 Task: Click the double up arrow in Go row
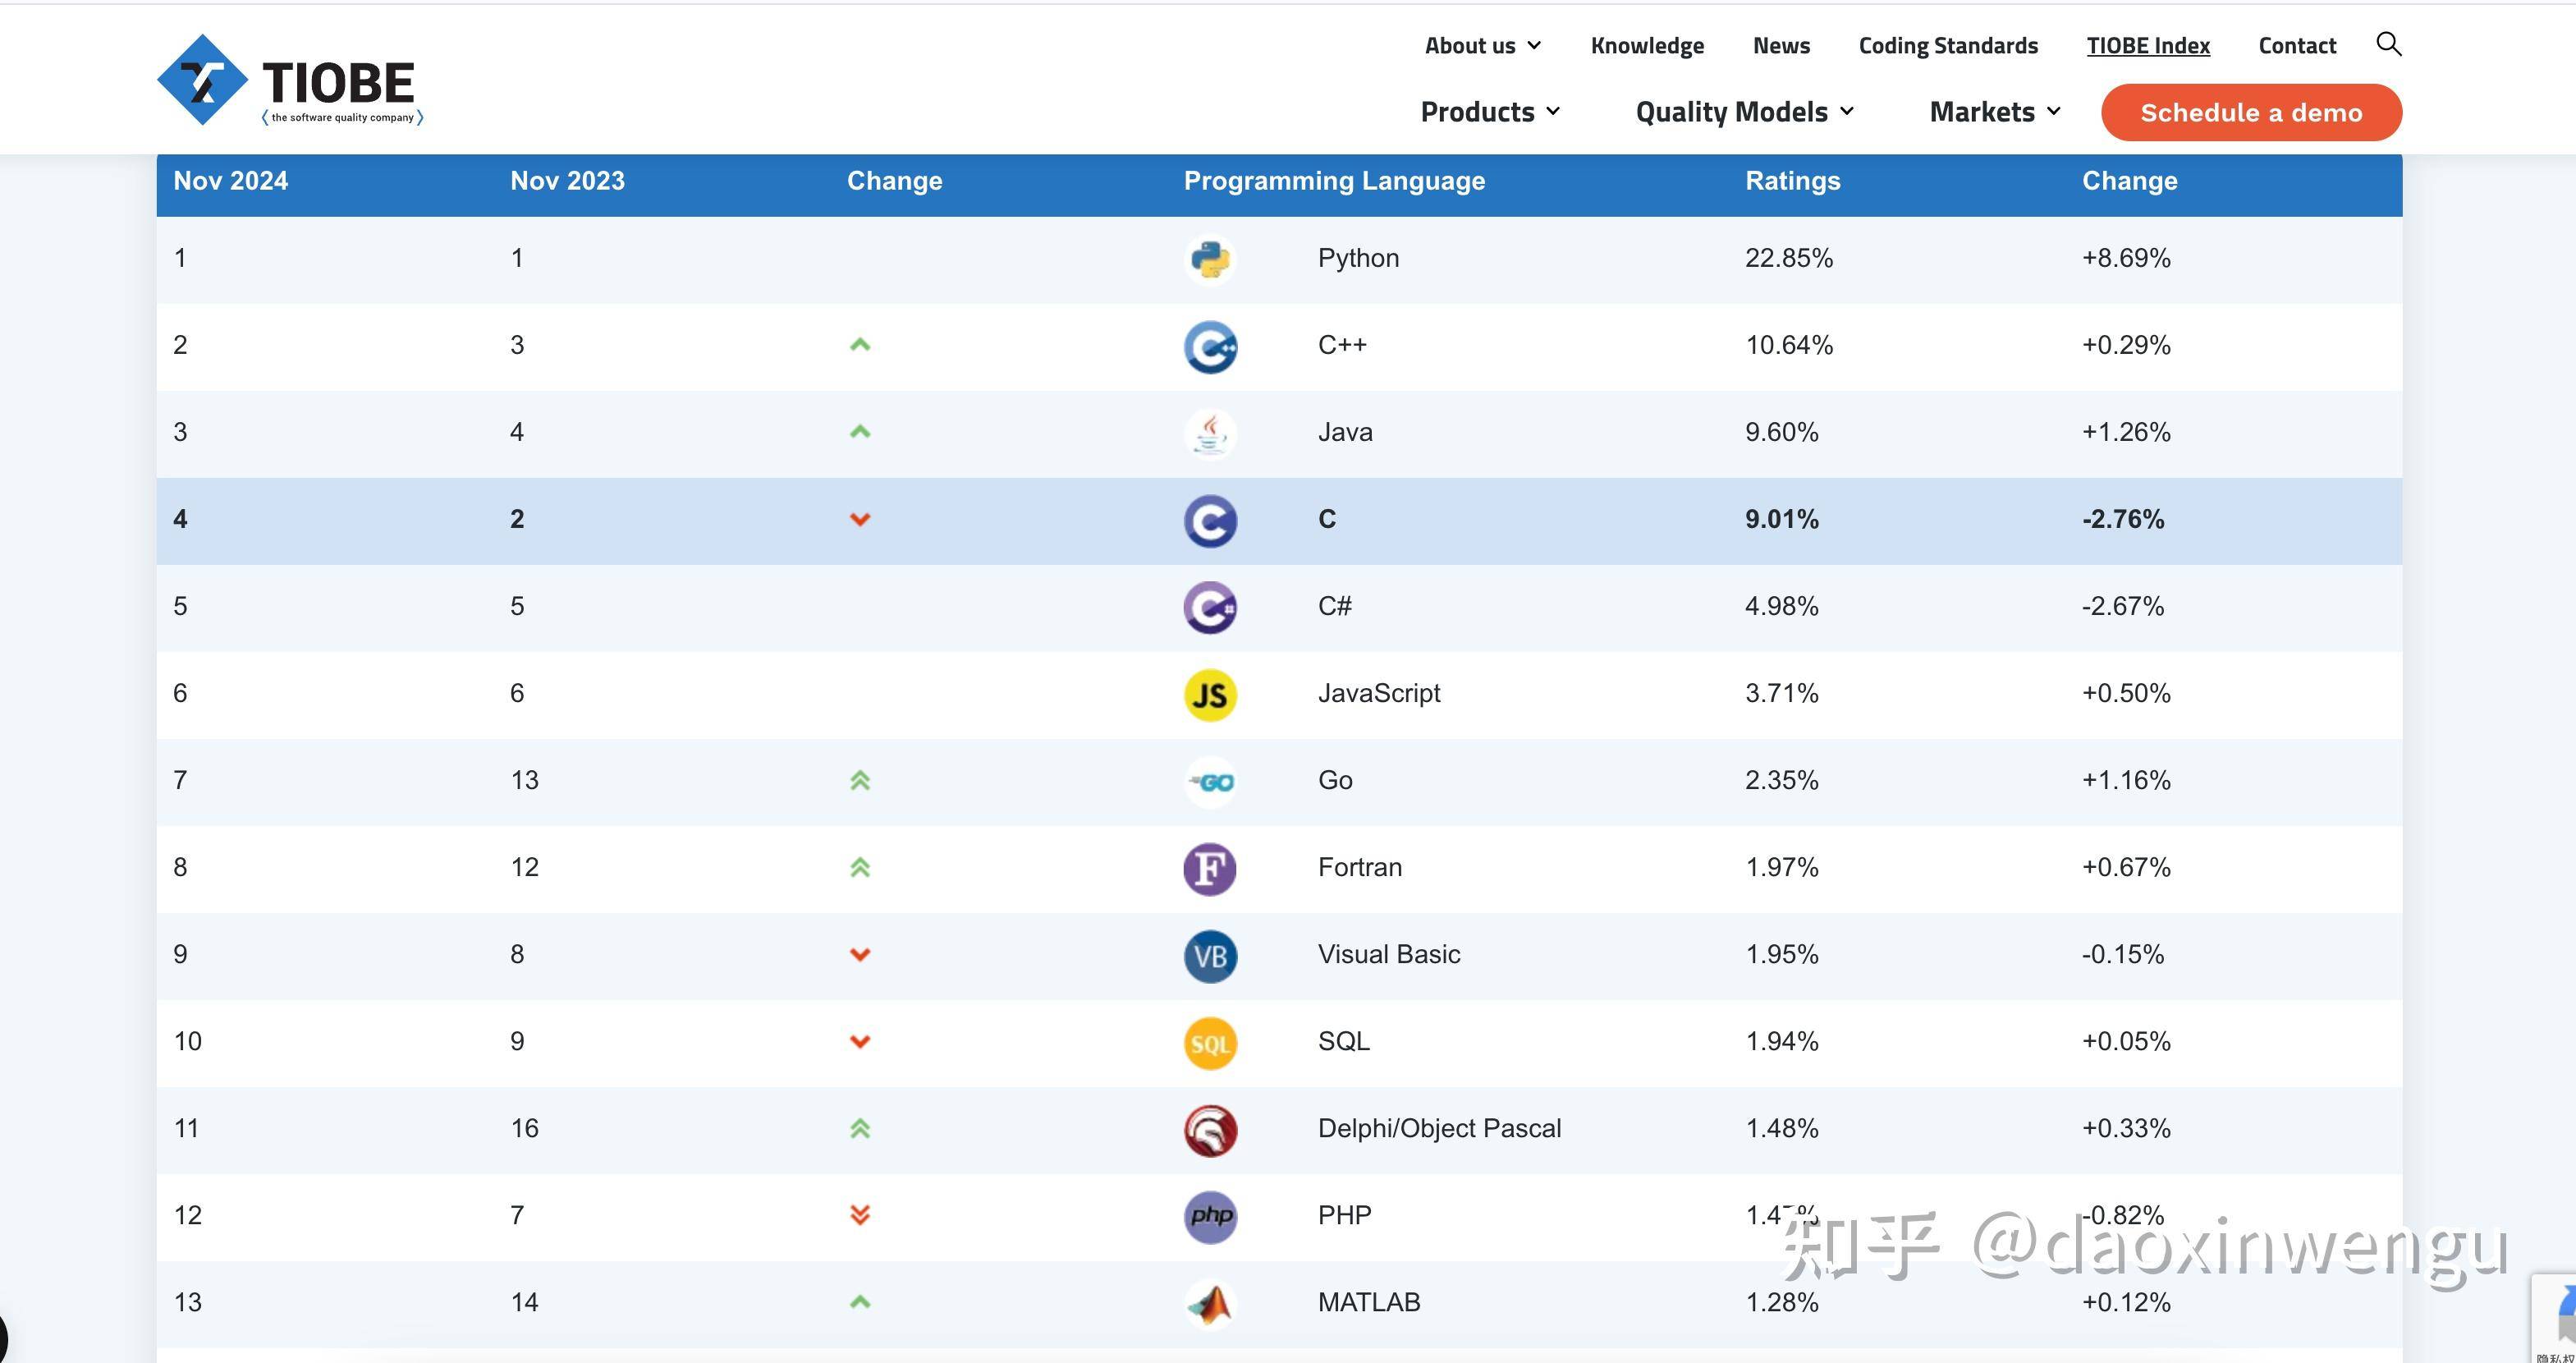tap(860, 780)
